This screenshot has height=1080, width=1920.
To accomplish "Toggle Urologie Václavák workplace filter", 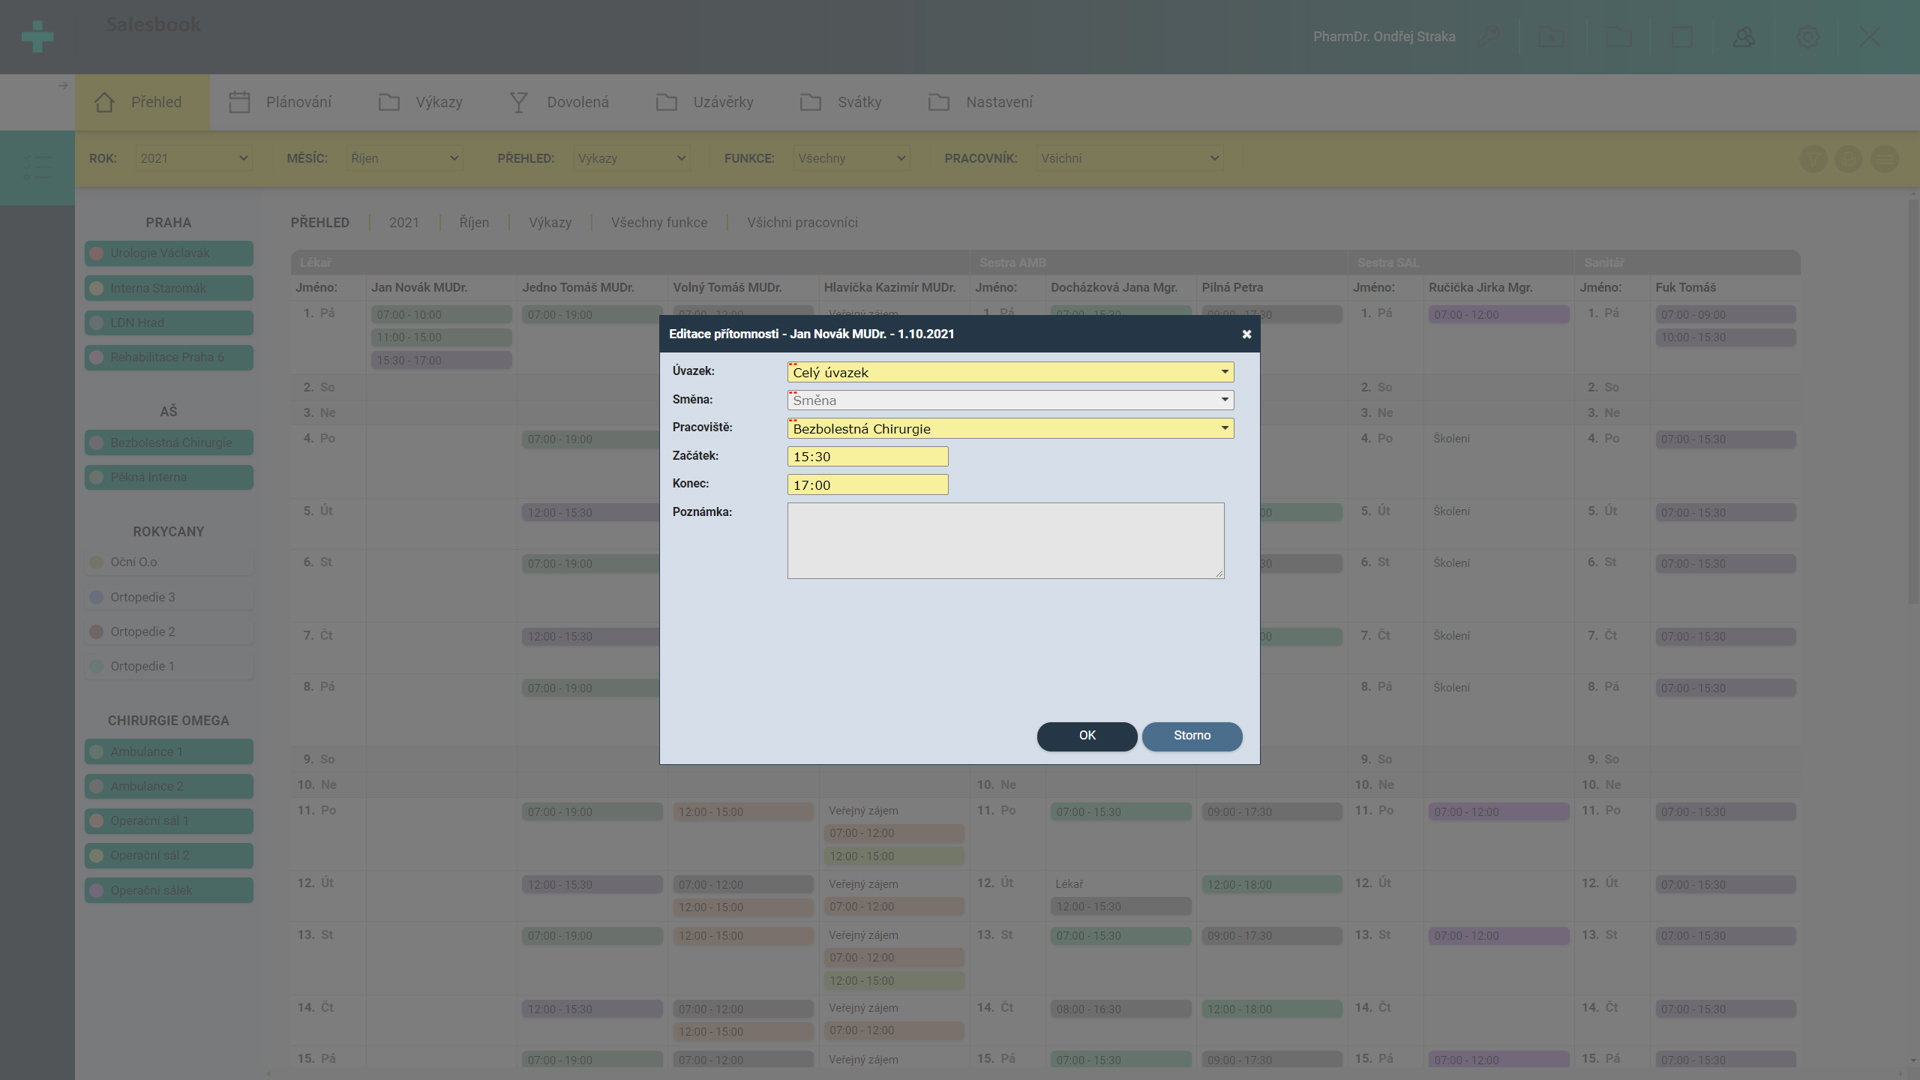I will [x=168, y=253].
